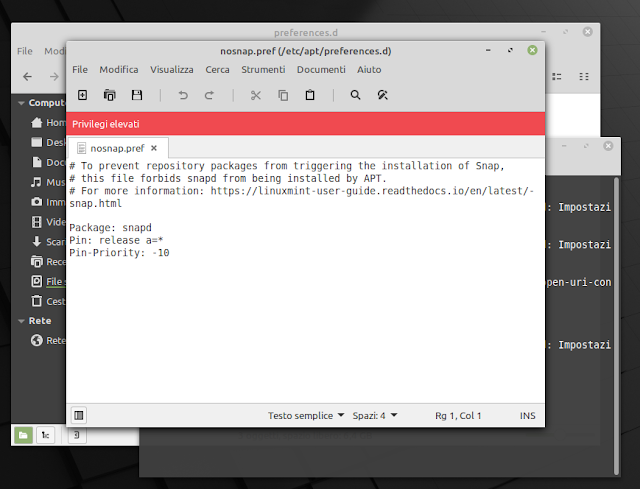The image size is (640, 489).
Task: Copy selection with the toolbar copy icon
Action: (x=283, y=95)
